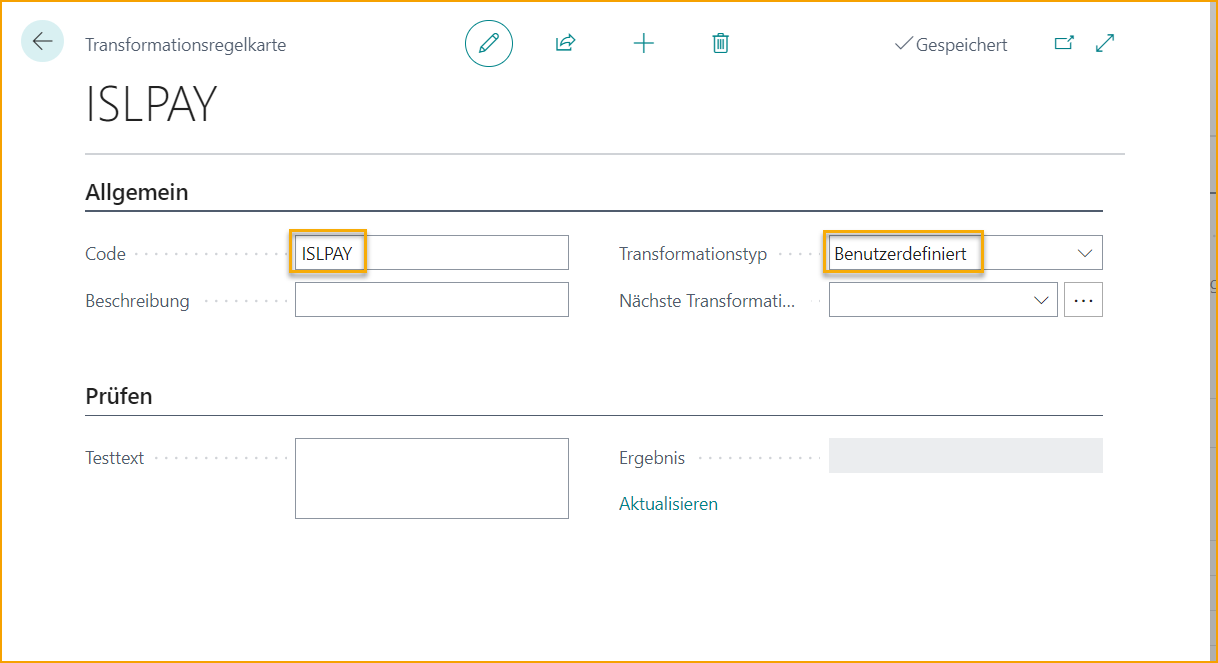Click the Gespeichert checkmark indicator
1218x663 pixels.
950,44
